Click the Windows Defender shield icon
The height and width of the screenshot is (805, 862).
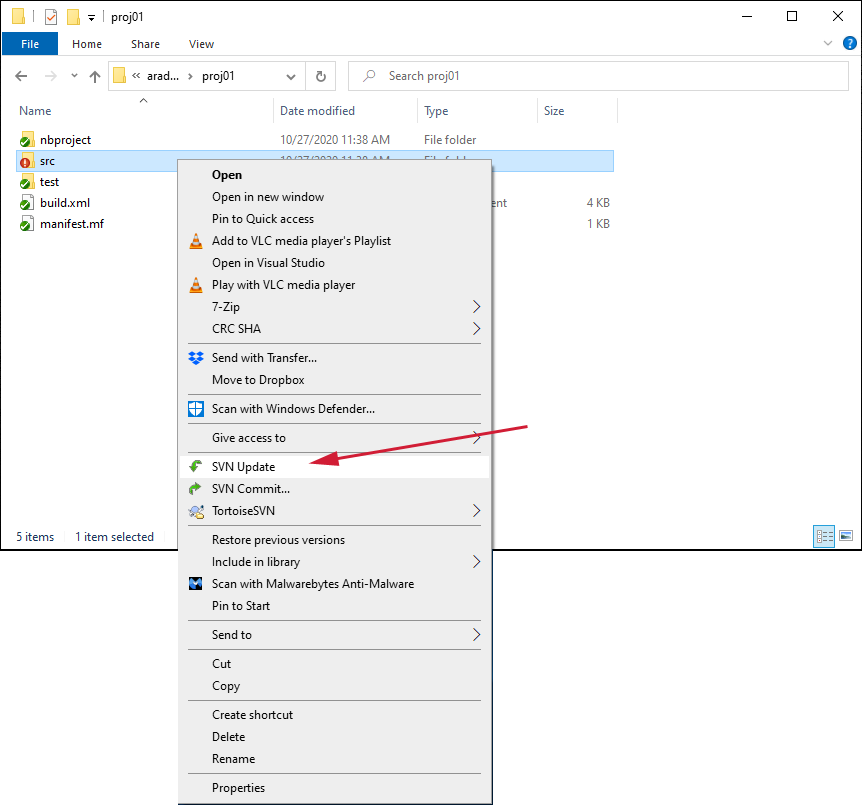tap(195, 409)
